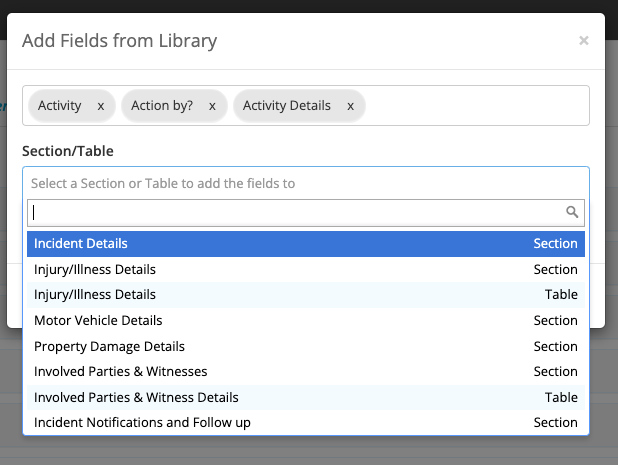Click the Section/Table label
The width and height of the screenshot is (618, 465).
tap(68, 151)
